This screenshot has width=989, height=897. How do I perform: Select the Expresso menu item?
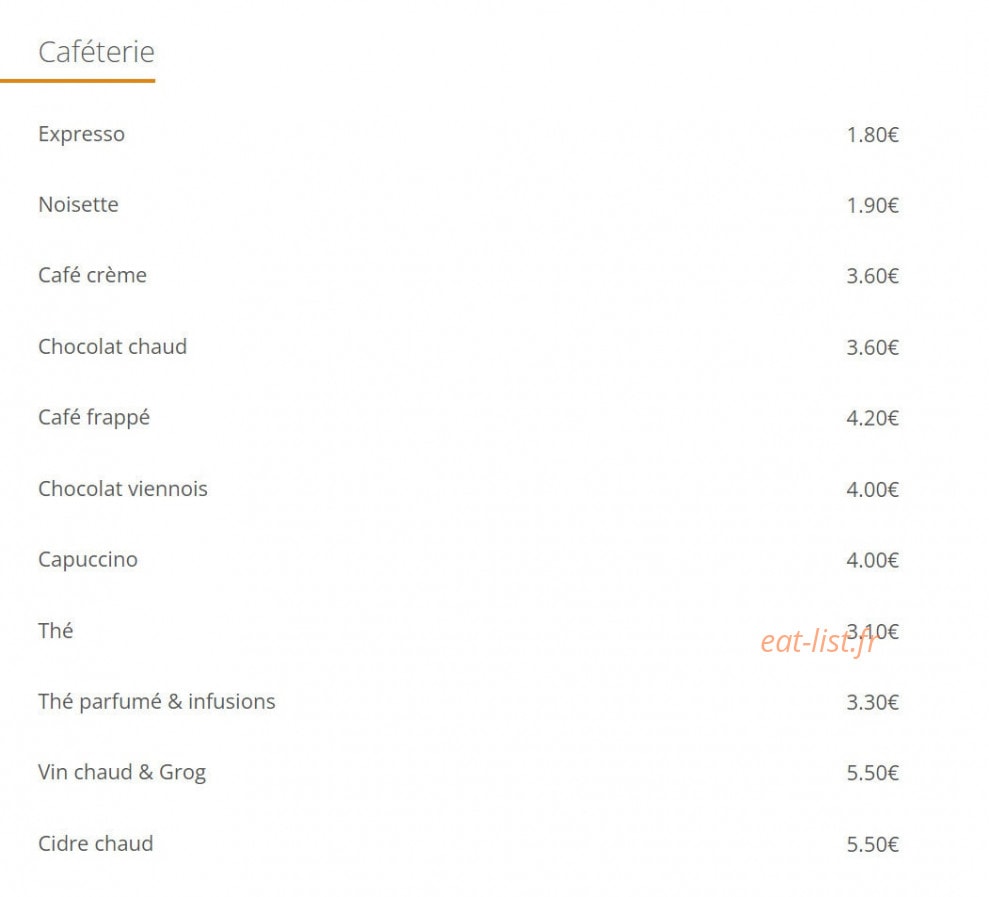coord(81,134)
